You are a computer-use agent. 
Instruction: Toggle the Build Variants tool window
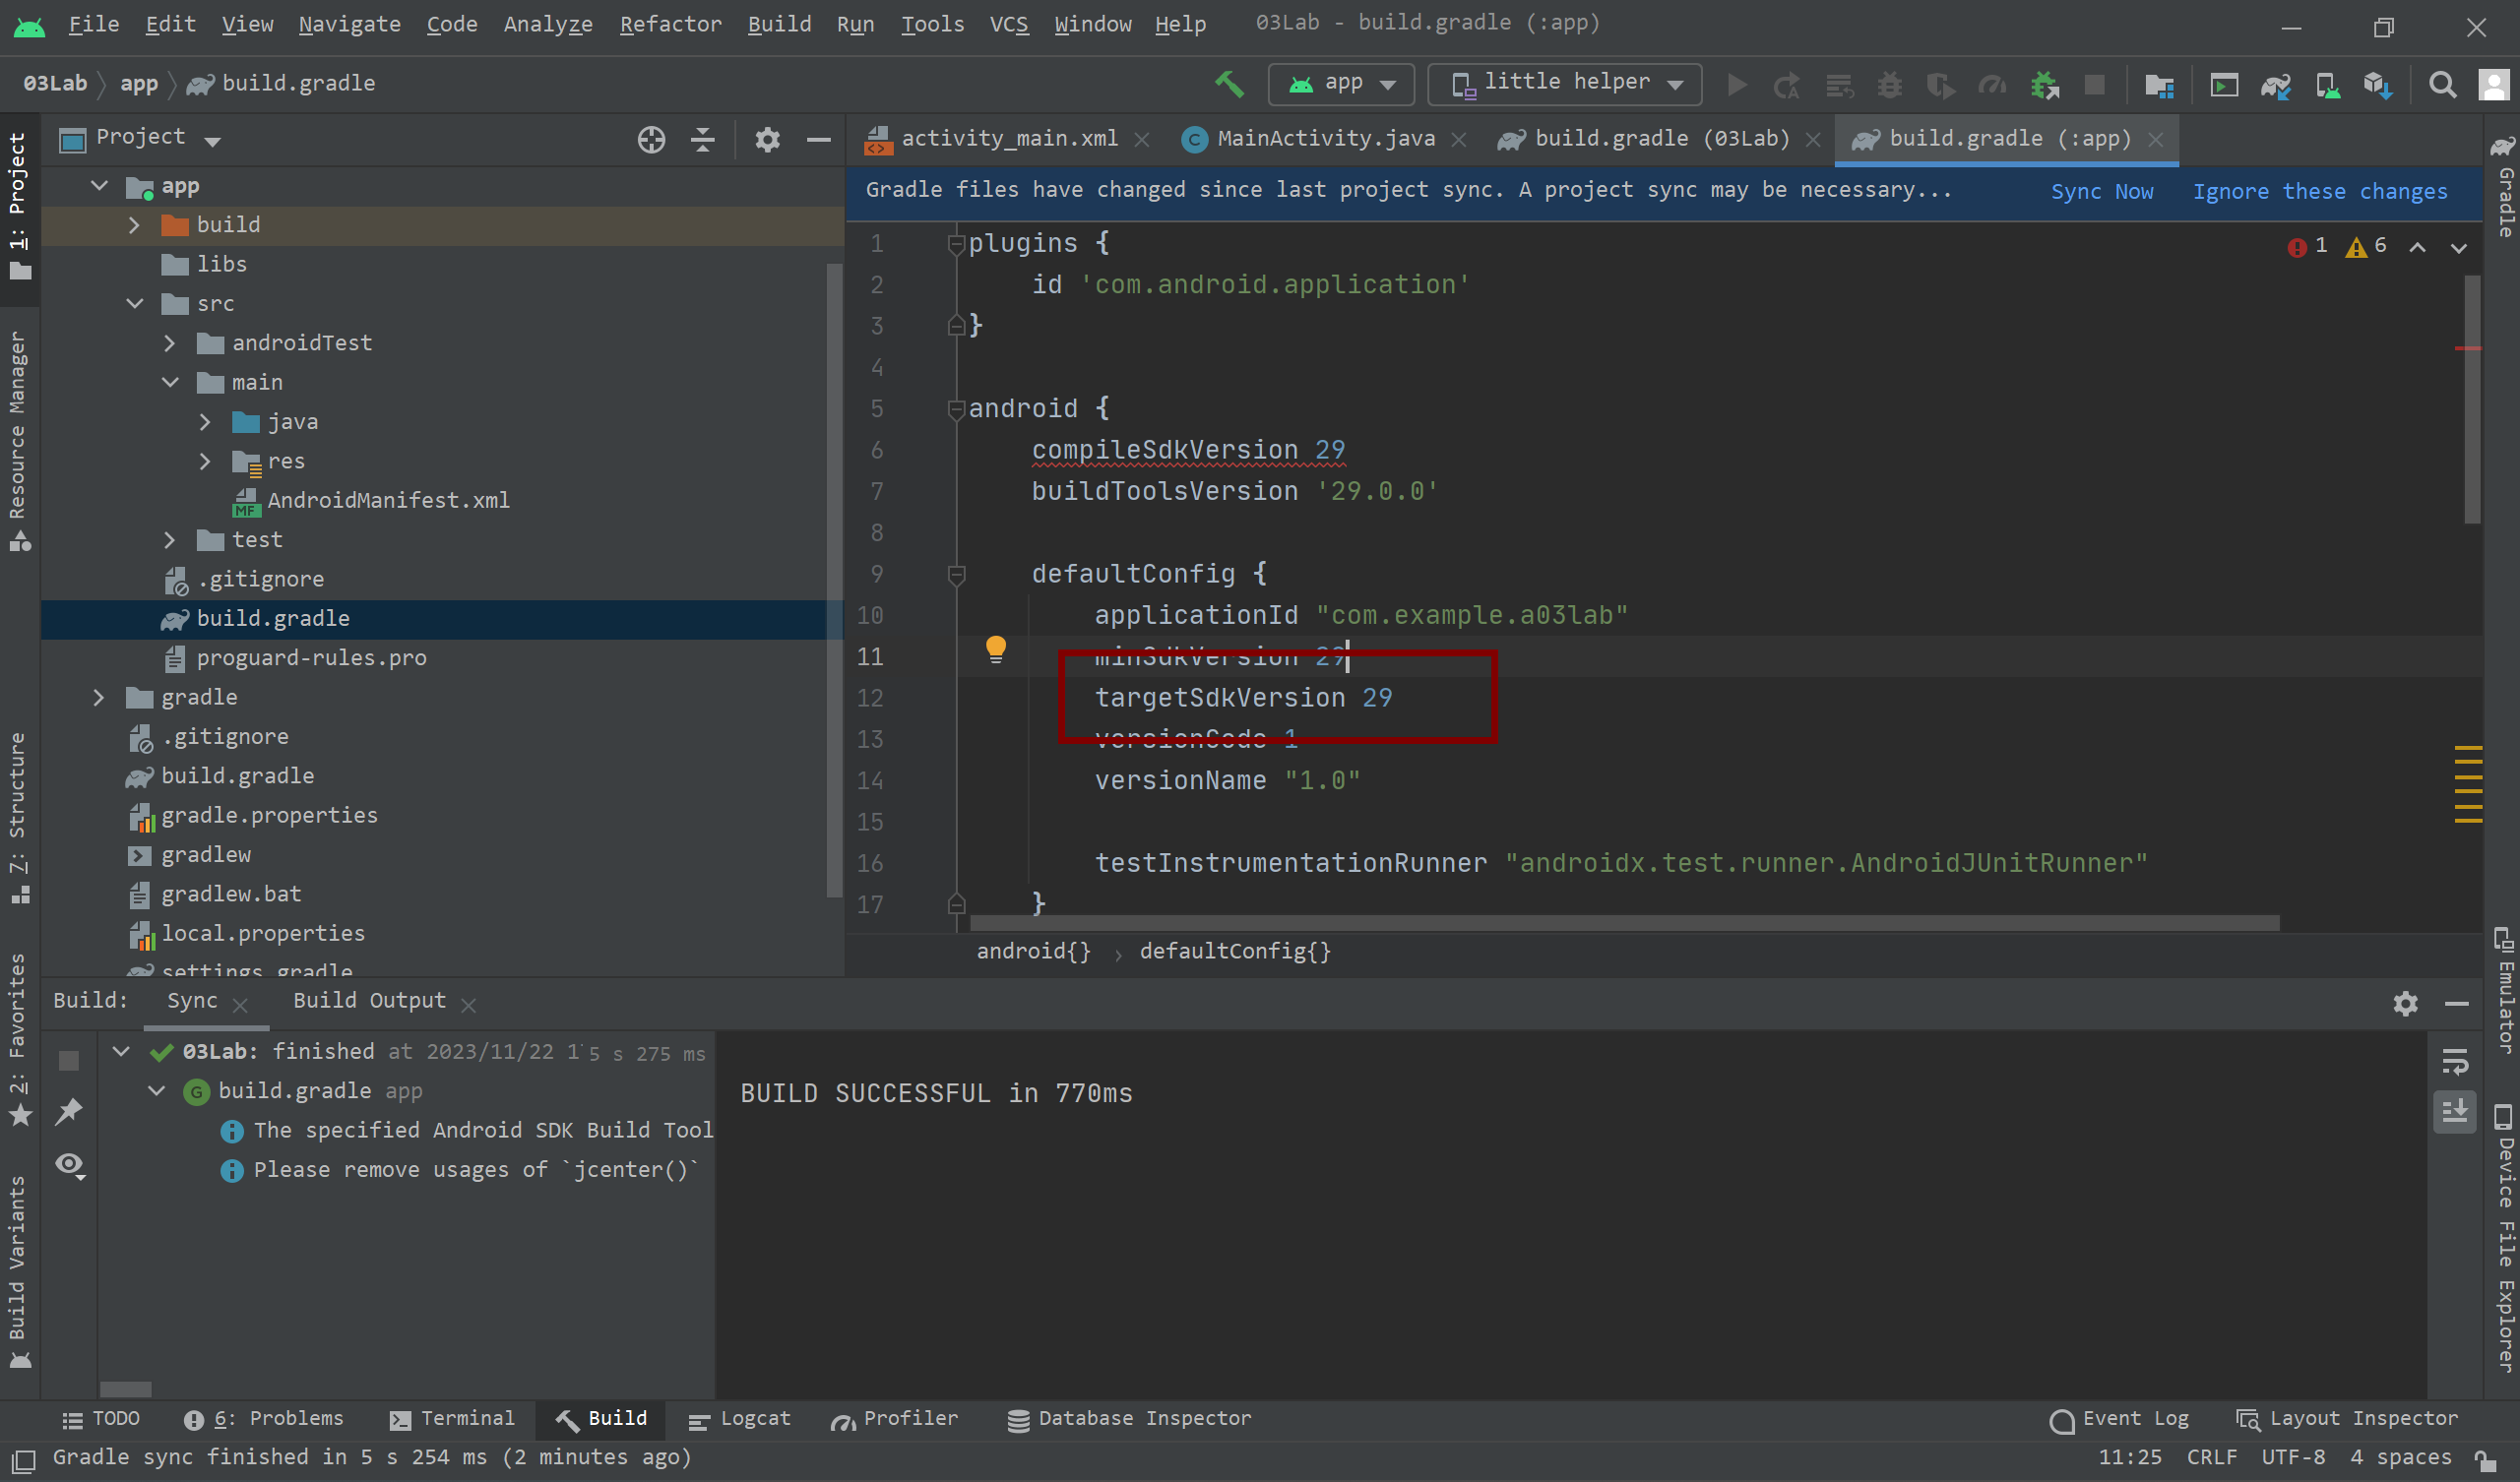18,1270
